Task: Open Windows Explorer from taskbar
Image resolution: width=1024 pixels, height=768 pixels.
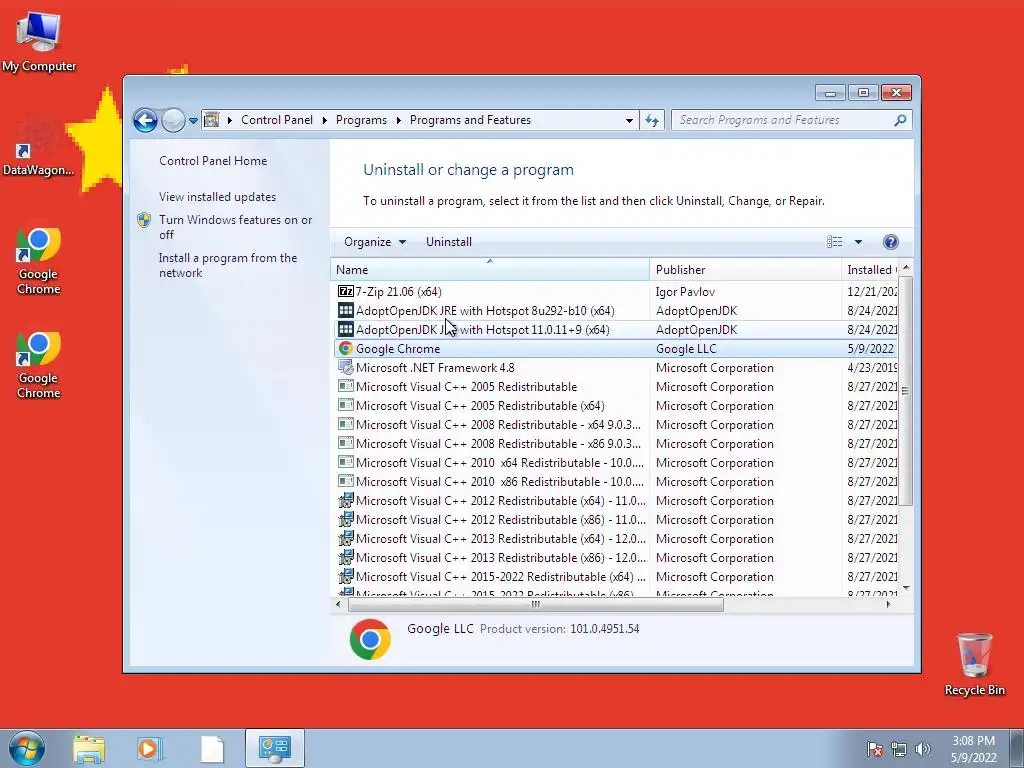Action: pyautogui.click(x=89, y=749)
